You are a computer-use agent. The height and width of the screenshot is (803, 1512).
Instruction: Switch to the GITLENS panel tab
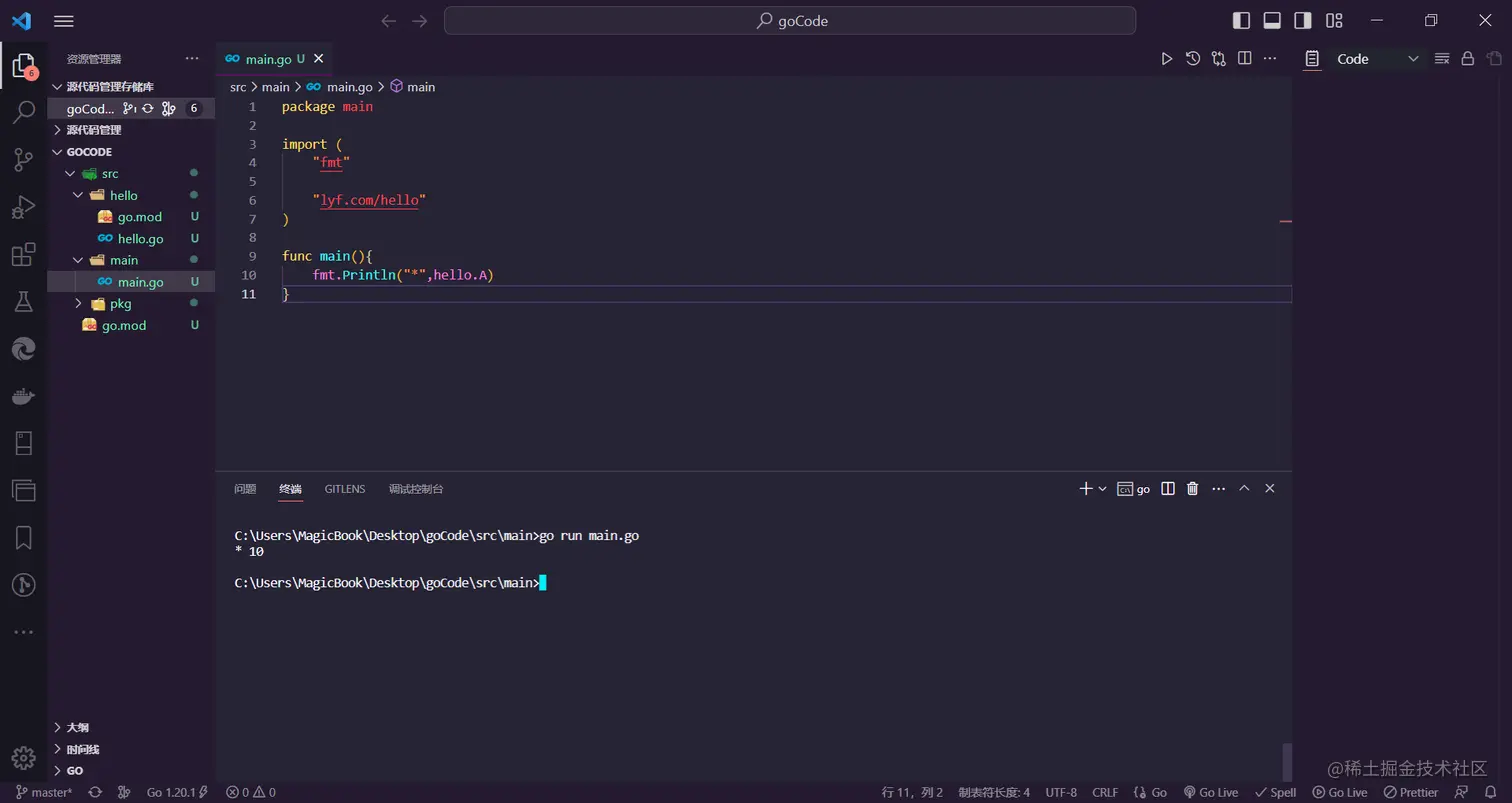(345, 489)
